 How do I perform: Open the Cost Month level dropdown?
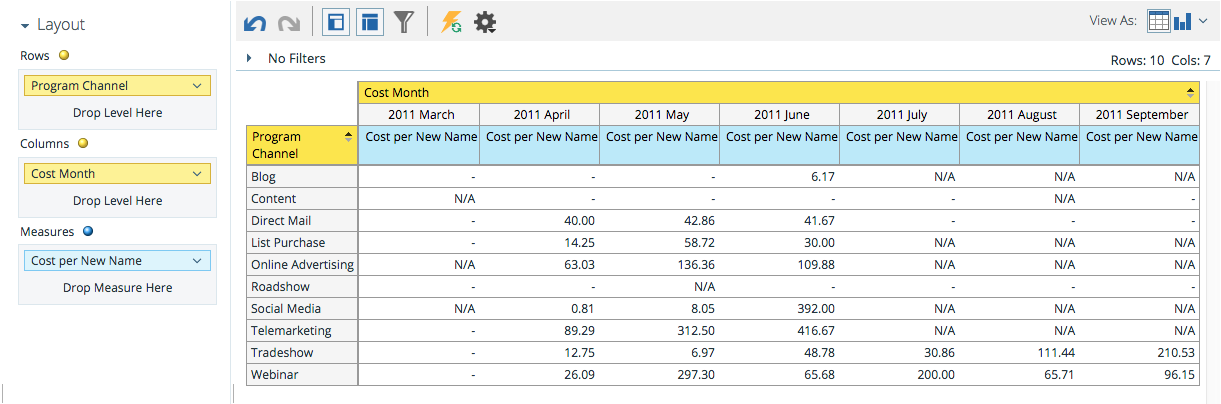[x=197, y=174]
